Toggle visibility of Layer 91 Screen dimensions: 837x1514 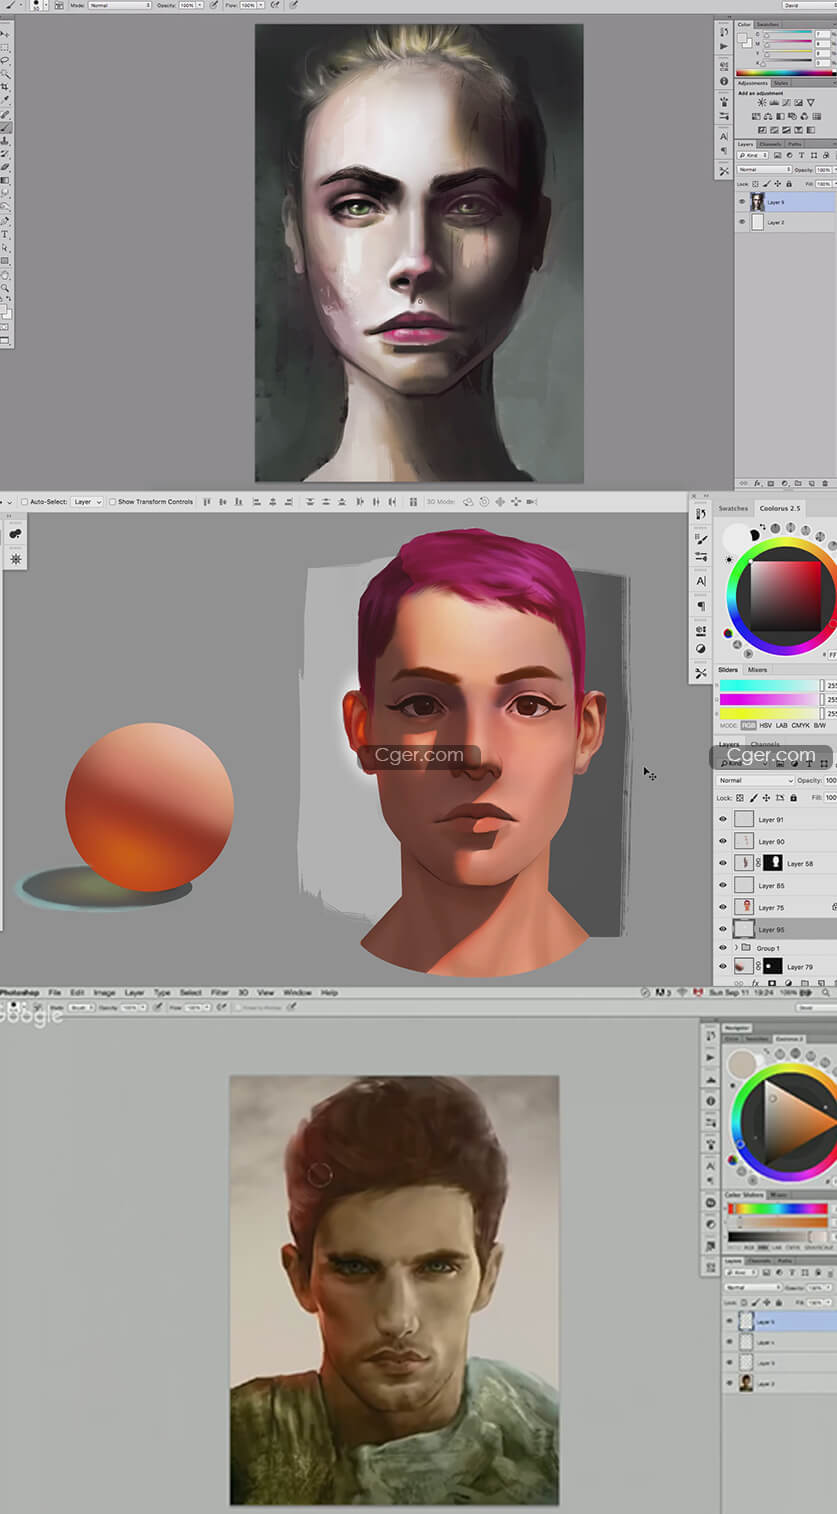click(723, 819)
